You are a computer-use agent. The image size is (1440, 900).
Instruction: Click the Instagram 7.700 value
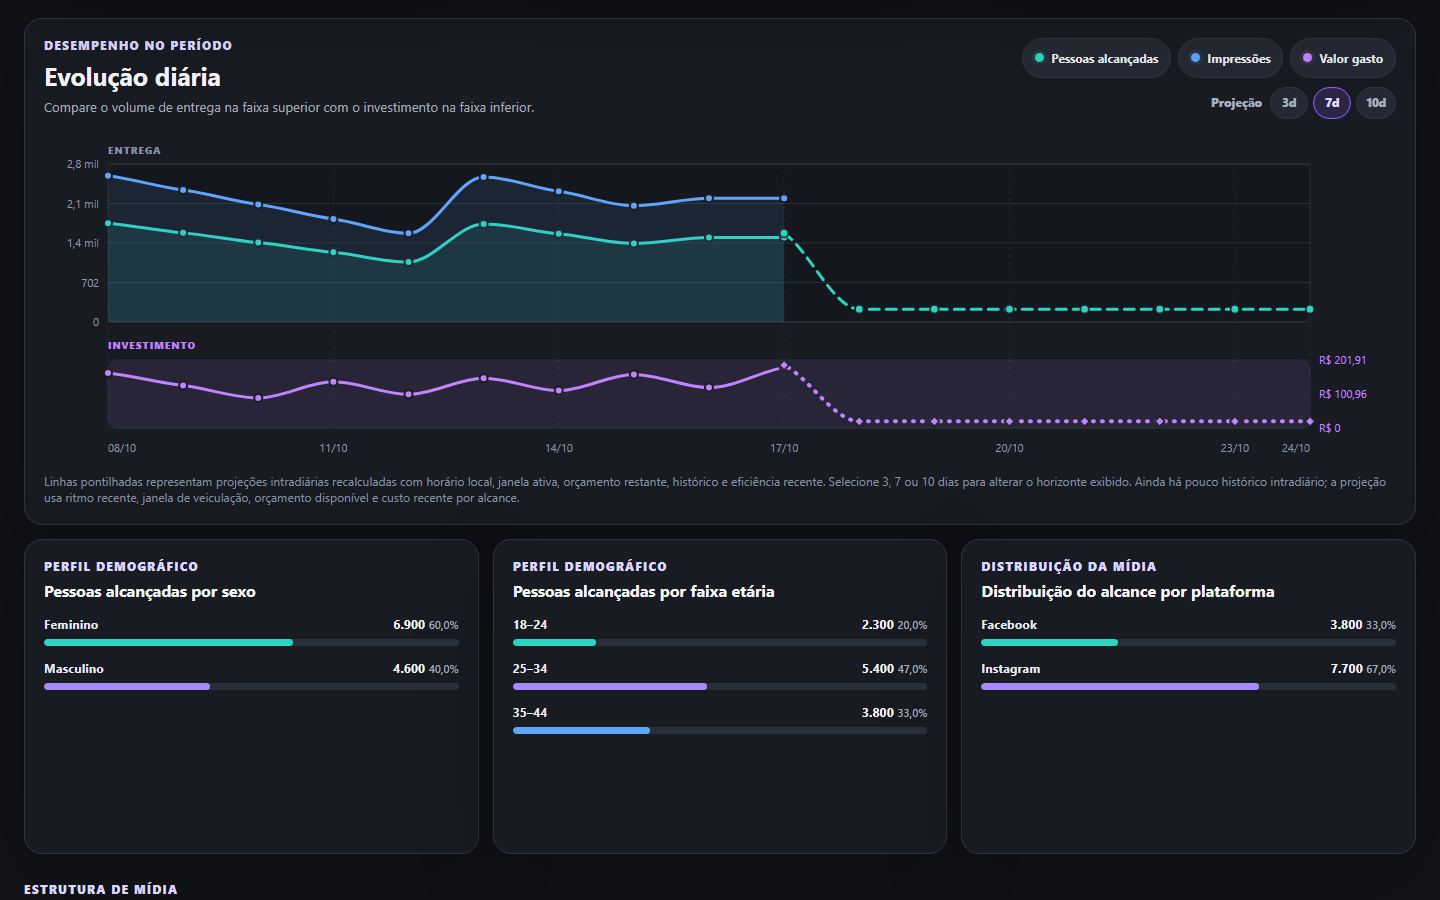(x=1346, y=669)
